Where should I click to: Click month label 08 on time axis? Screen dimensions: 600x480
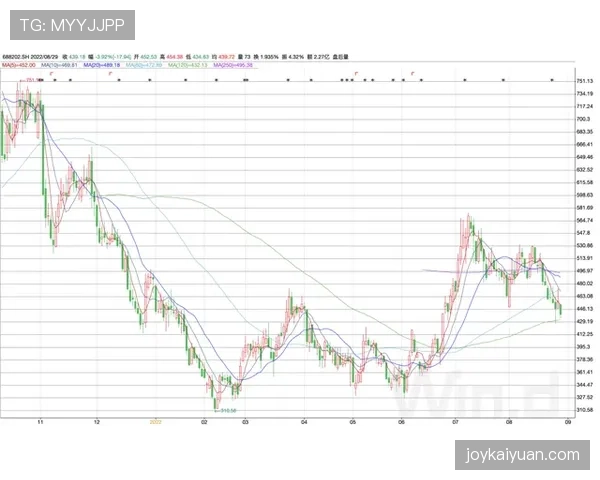coord(509,422)
